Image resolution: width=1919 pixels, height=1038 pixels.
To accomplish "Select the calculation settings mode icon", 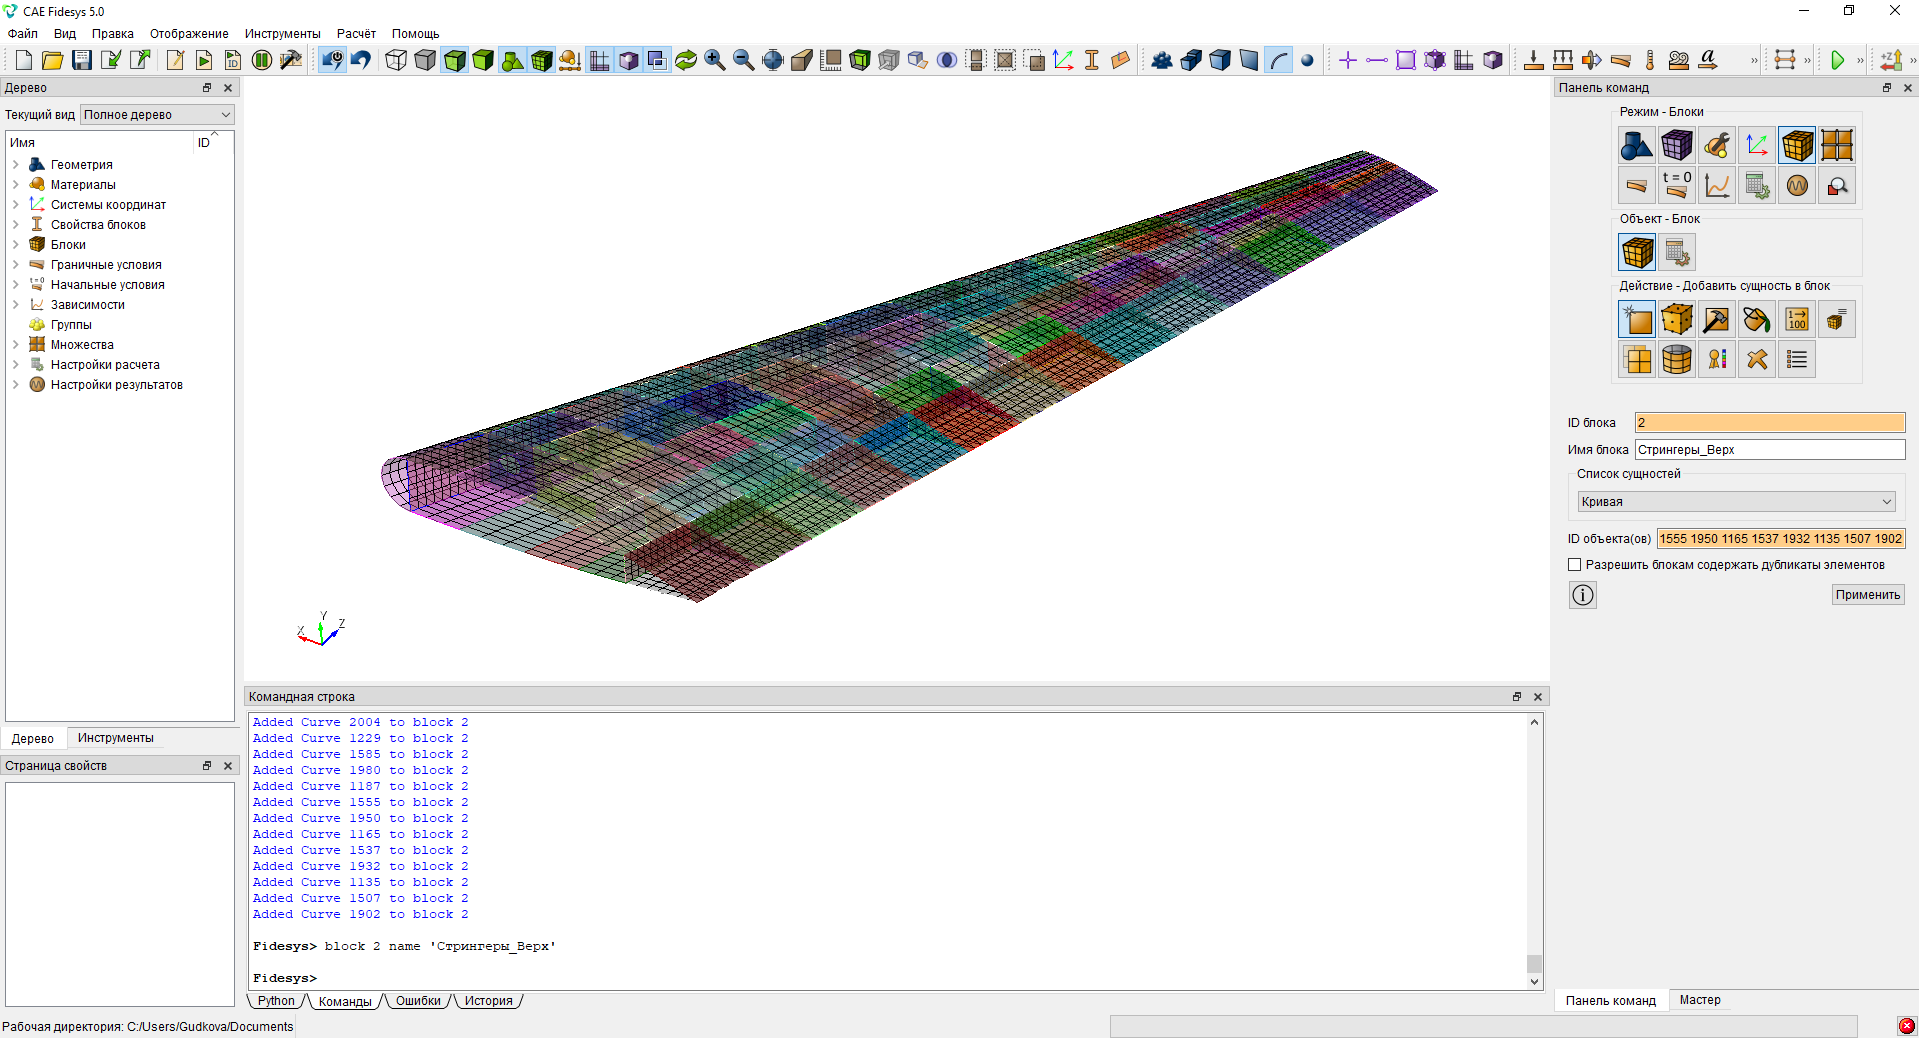I will click(x=1757, y=185).
